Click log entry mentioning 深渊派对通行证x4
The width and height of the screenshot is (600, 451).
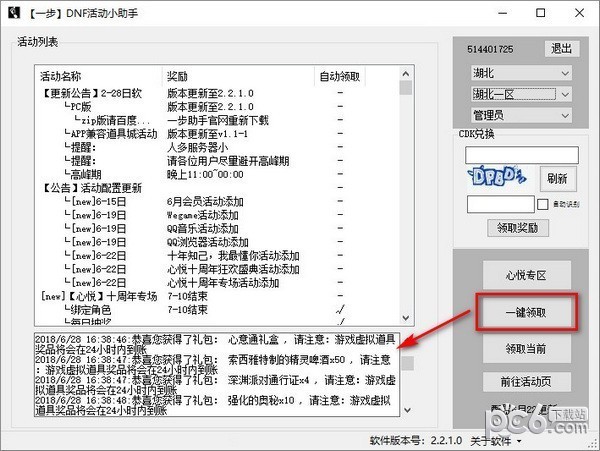click(x=215, y=384)
